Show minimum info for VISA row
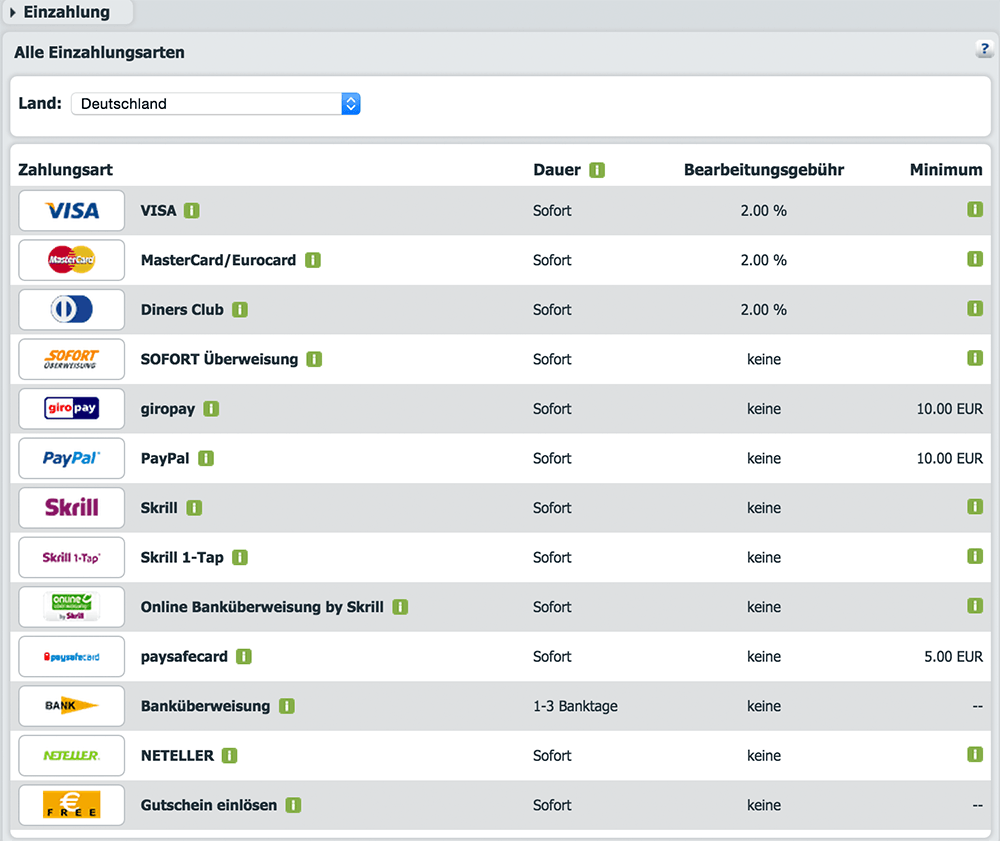1000x841 pixels. point(975,209)
